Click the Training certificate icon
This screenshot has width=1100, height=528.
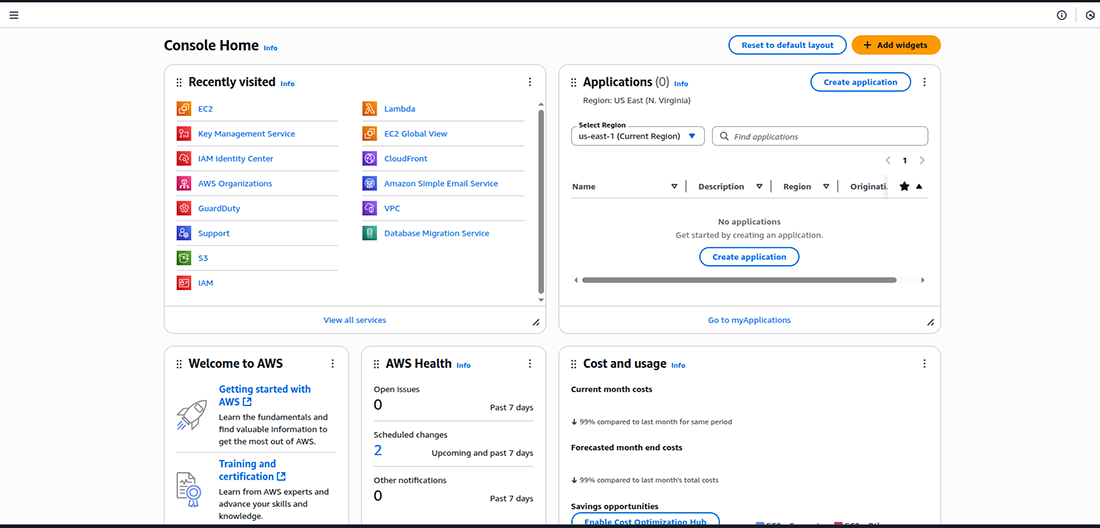coord(189,489)
